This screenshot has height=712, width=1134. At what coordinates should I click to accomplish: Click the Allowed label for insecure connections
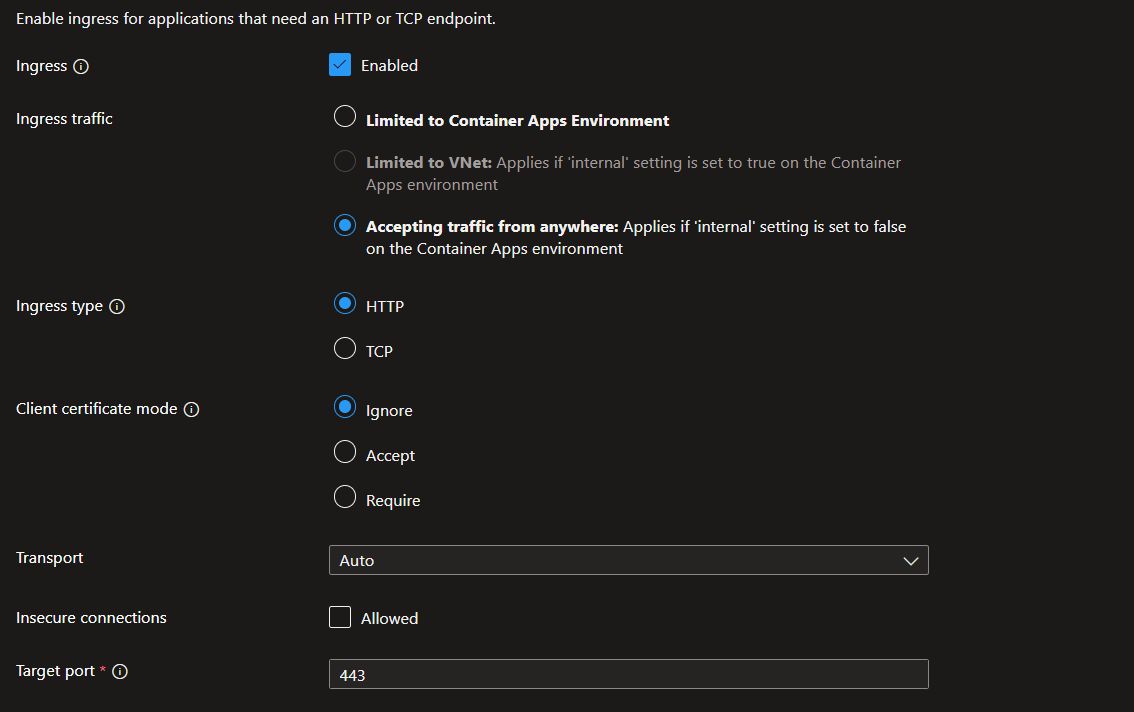tap(389, 619)
